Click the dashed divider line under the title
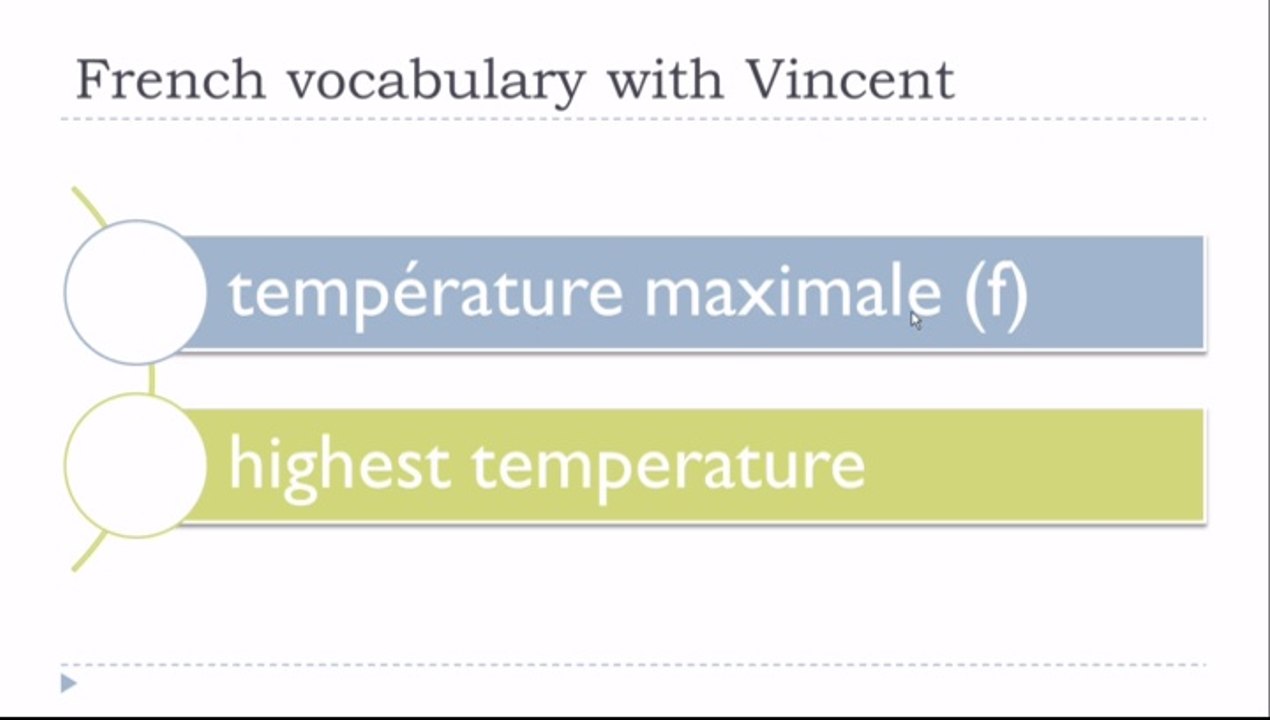Viewport: 1270px width, 720px height. click(x=633, y=119)
